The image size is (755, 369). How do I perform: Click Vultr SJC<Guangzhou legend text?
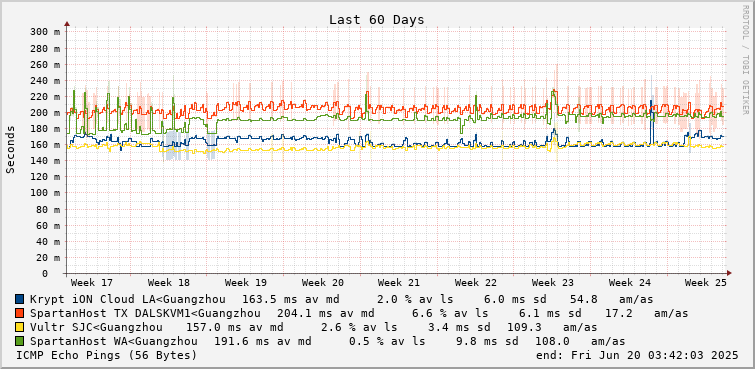96,328
